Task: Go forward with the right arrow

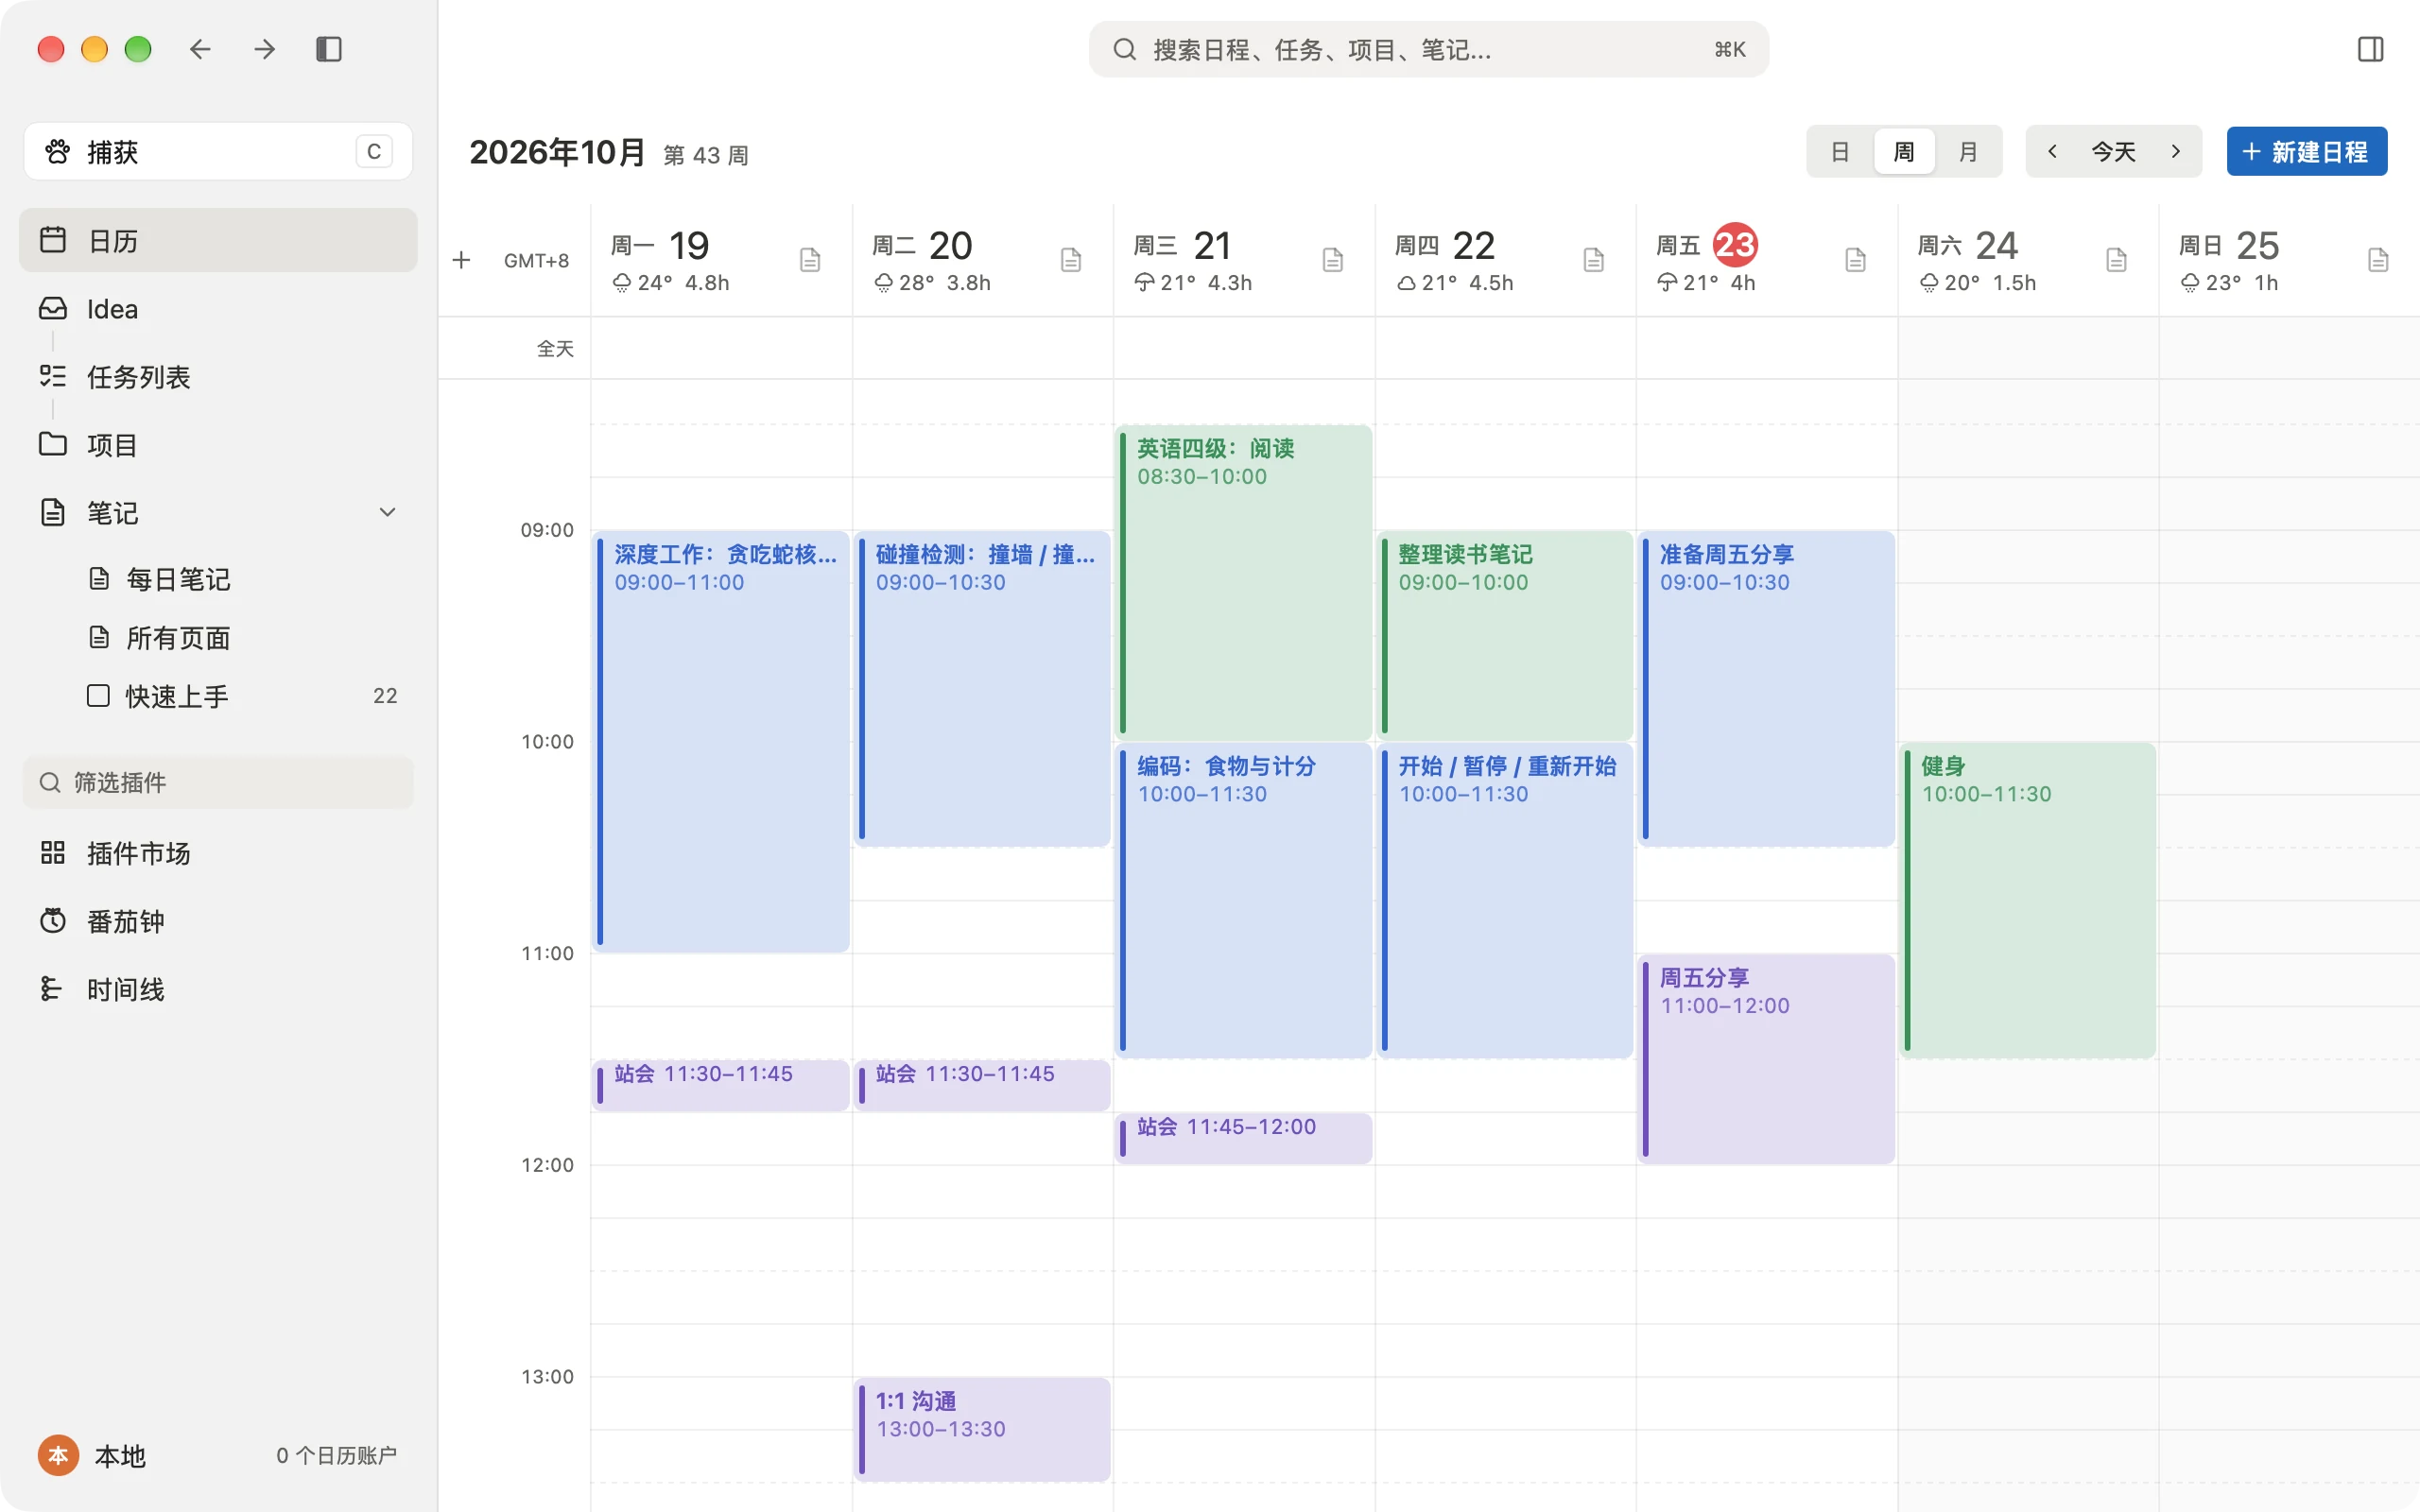Action: tap(264, 49)
